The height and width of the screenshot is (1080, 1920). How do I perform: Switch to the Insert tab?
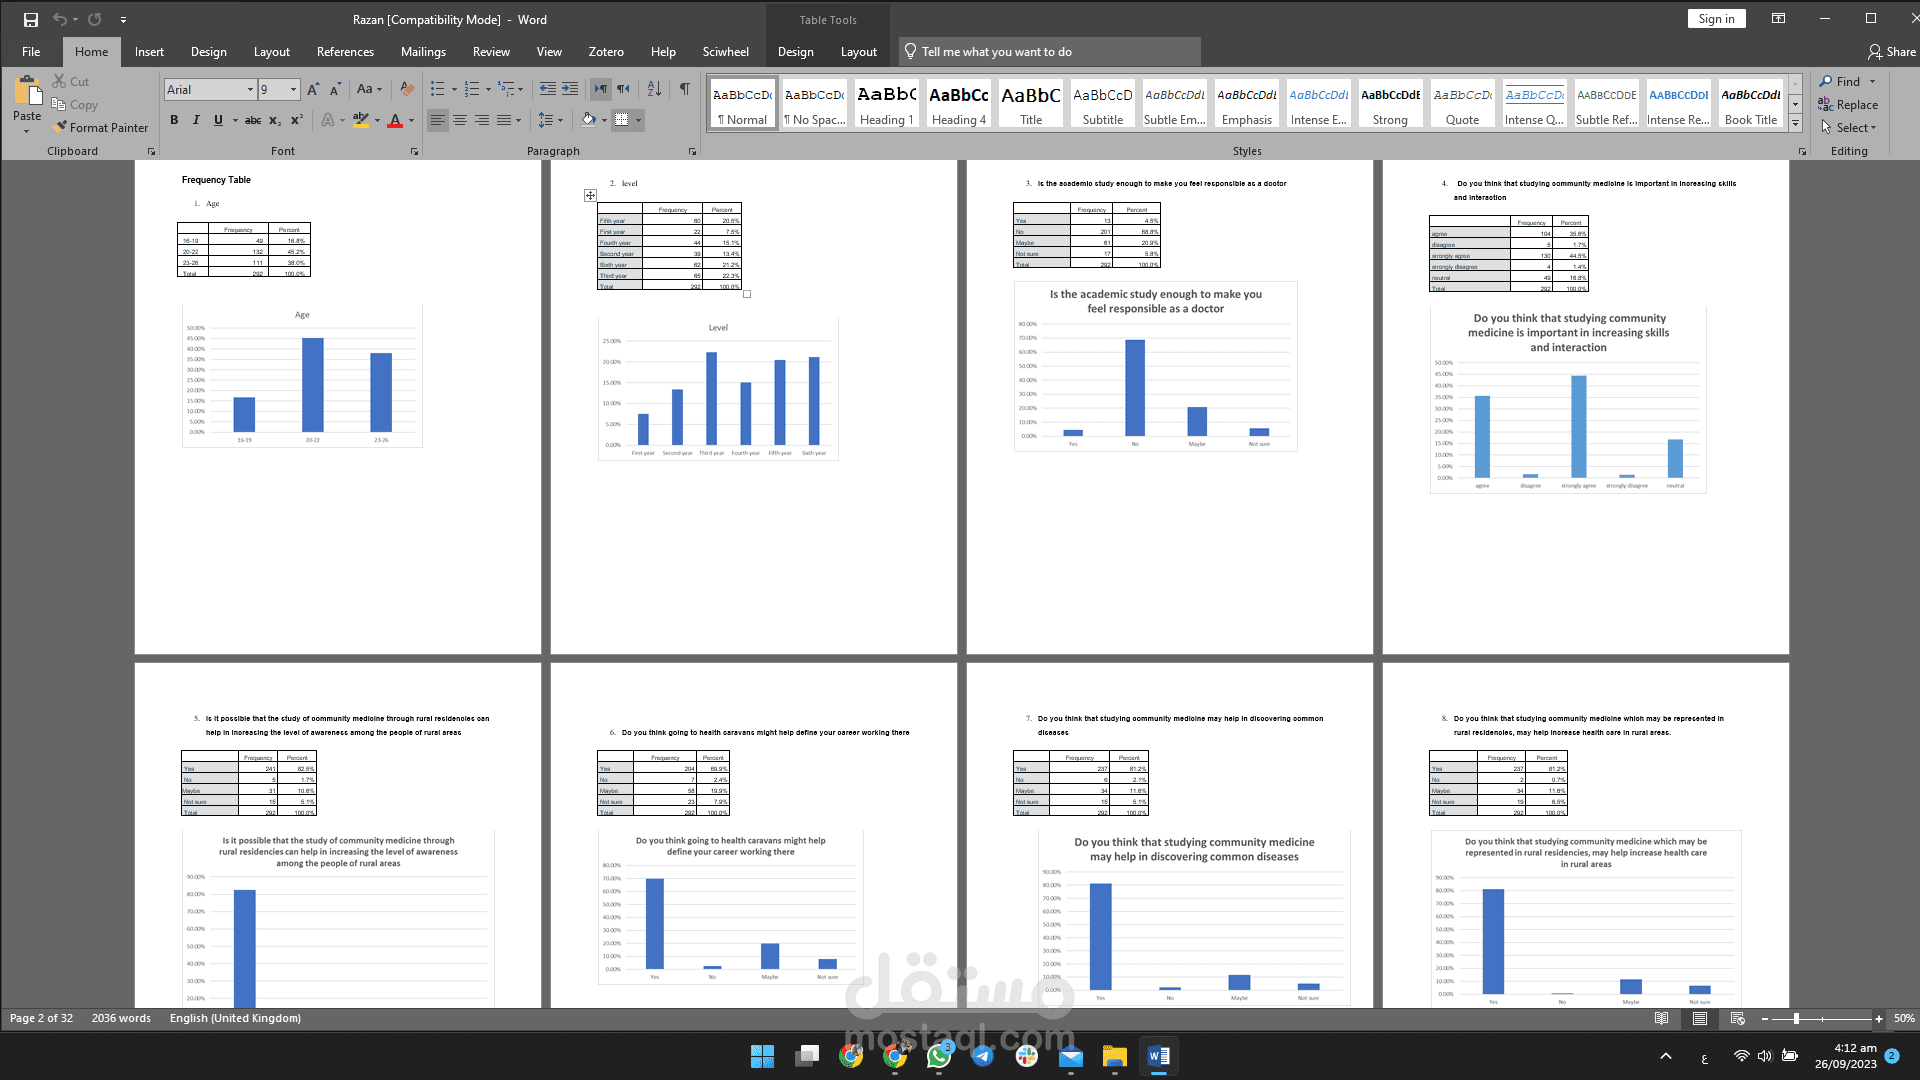pos(149,52)
